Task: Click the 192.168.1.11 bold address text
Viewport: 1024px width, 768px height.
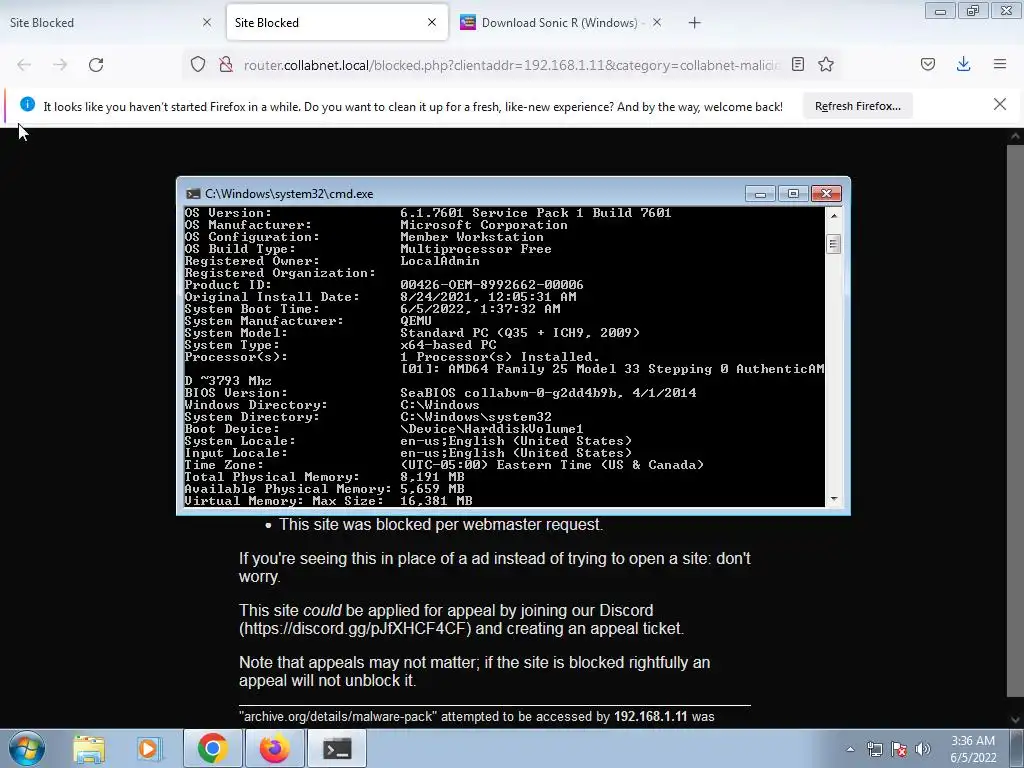Action: pos(650,716)
